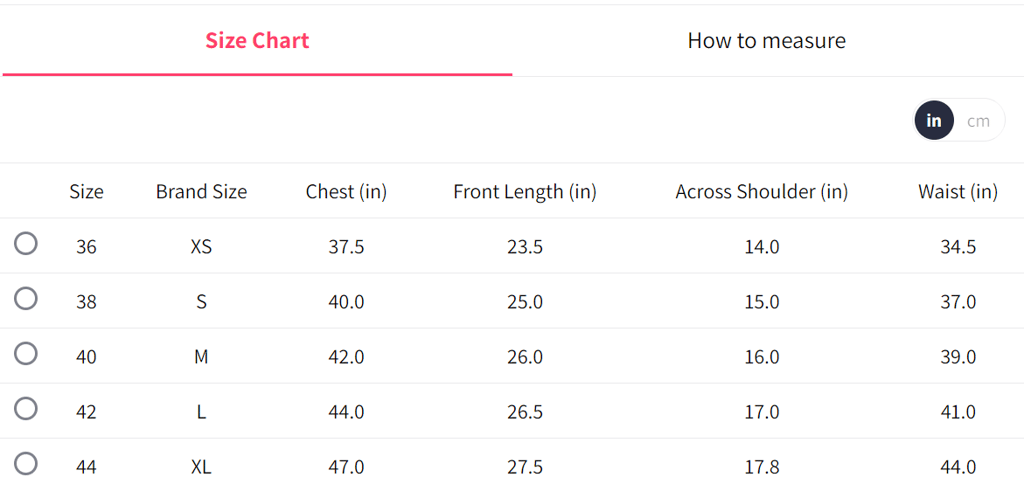Click the Size column header
This screenshot has height=491, width=1024.
click(86, 192)
